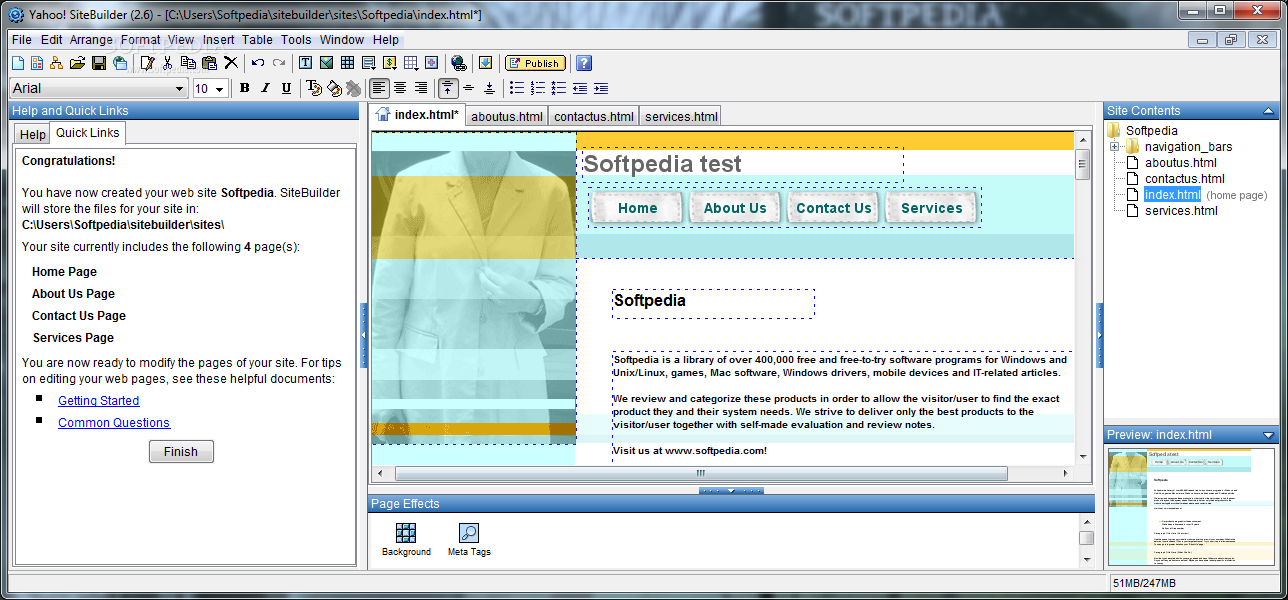Open the text color palette tool
The image size is (1288, 600).
click(x=314, y=88)
